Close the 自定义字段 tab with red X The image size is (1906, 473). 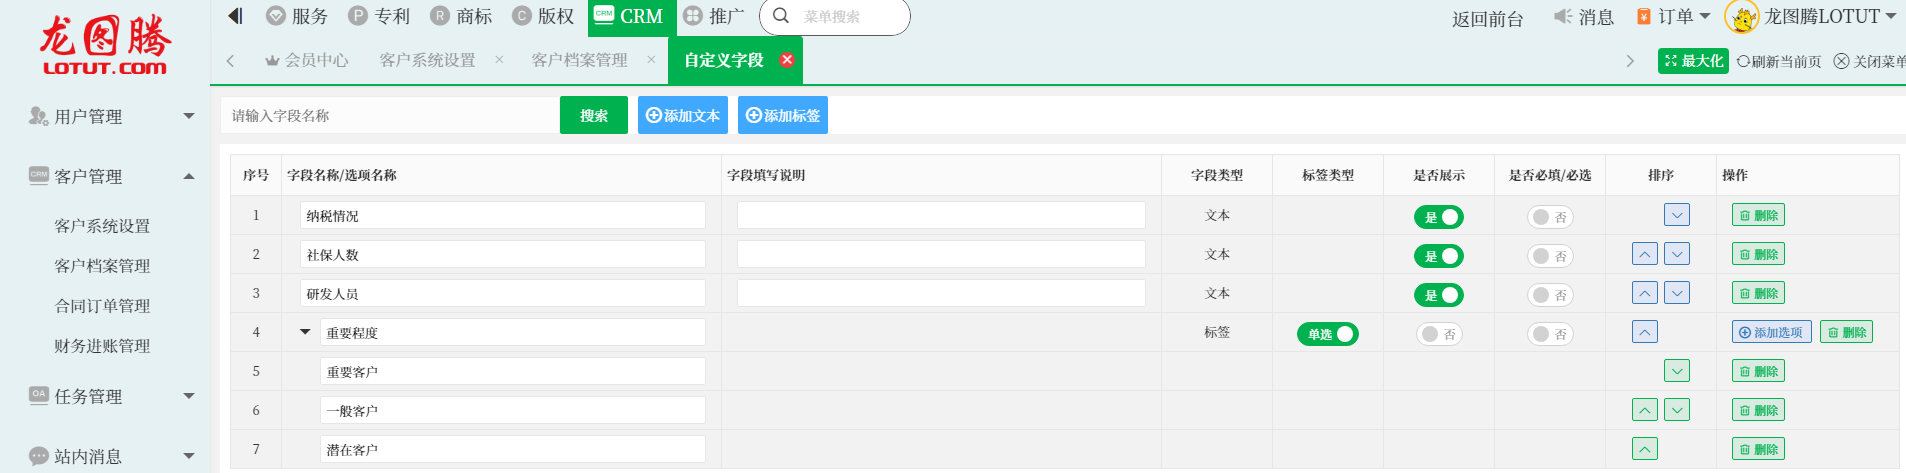pyautogui.click(x=787, y=60)
